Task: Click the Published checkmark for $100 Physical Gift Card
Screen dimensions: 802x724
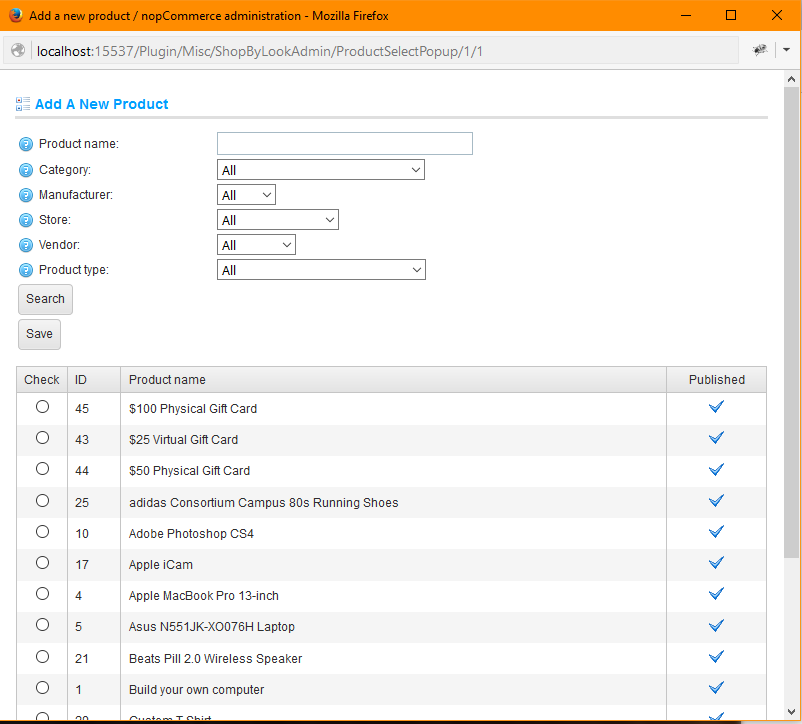Action: pyautogui.click(x=716, y=406)
